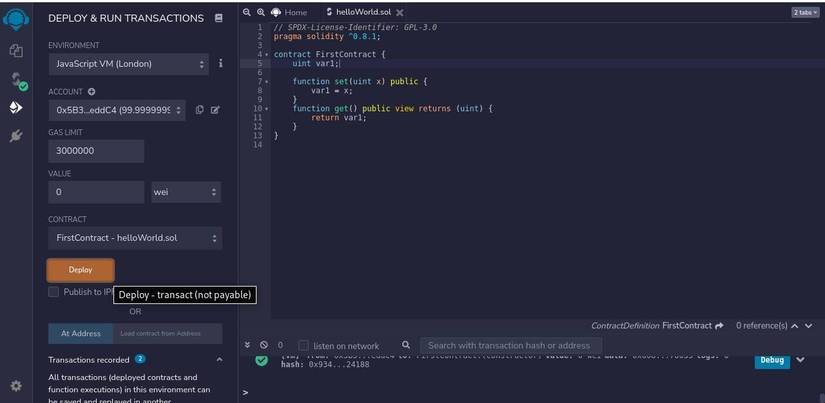The width and height of the screenshot is (825, 403).
Task: Open the Plugin manager plug icon
Action: [16, 136]
